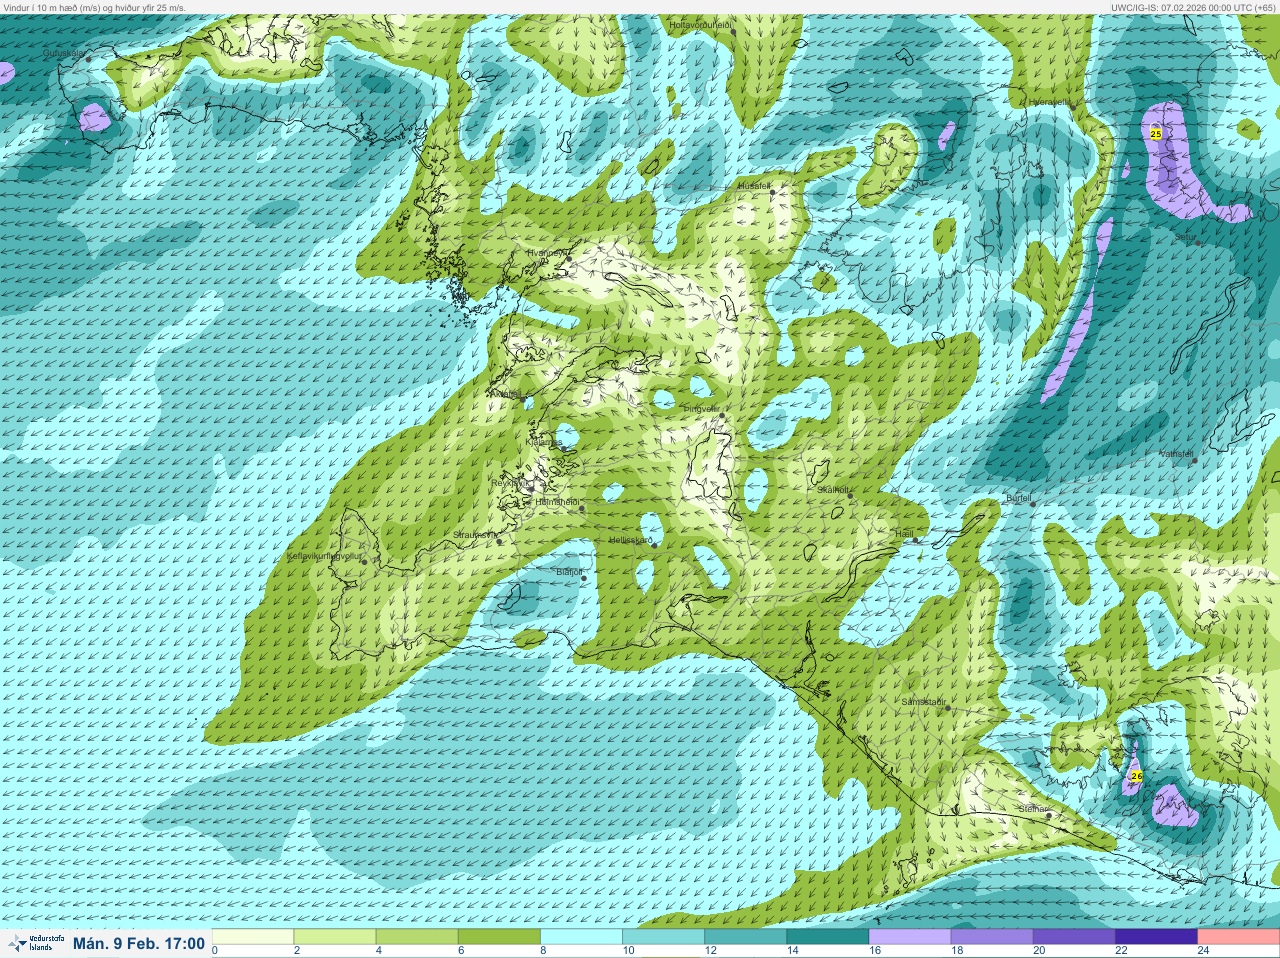Click the legend tick value 8
Viewport: 1280px width, 958px height.
[543, 951]
